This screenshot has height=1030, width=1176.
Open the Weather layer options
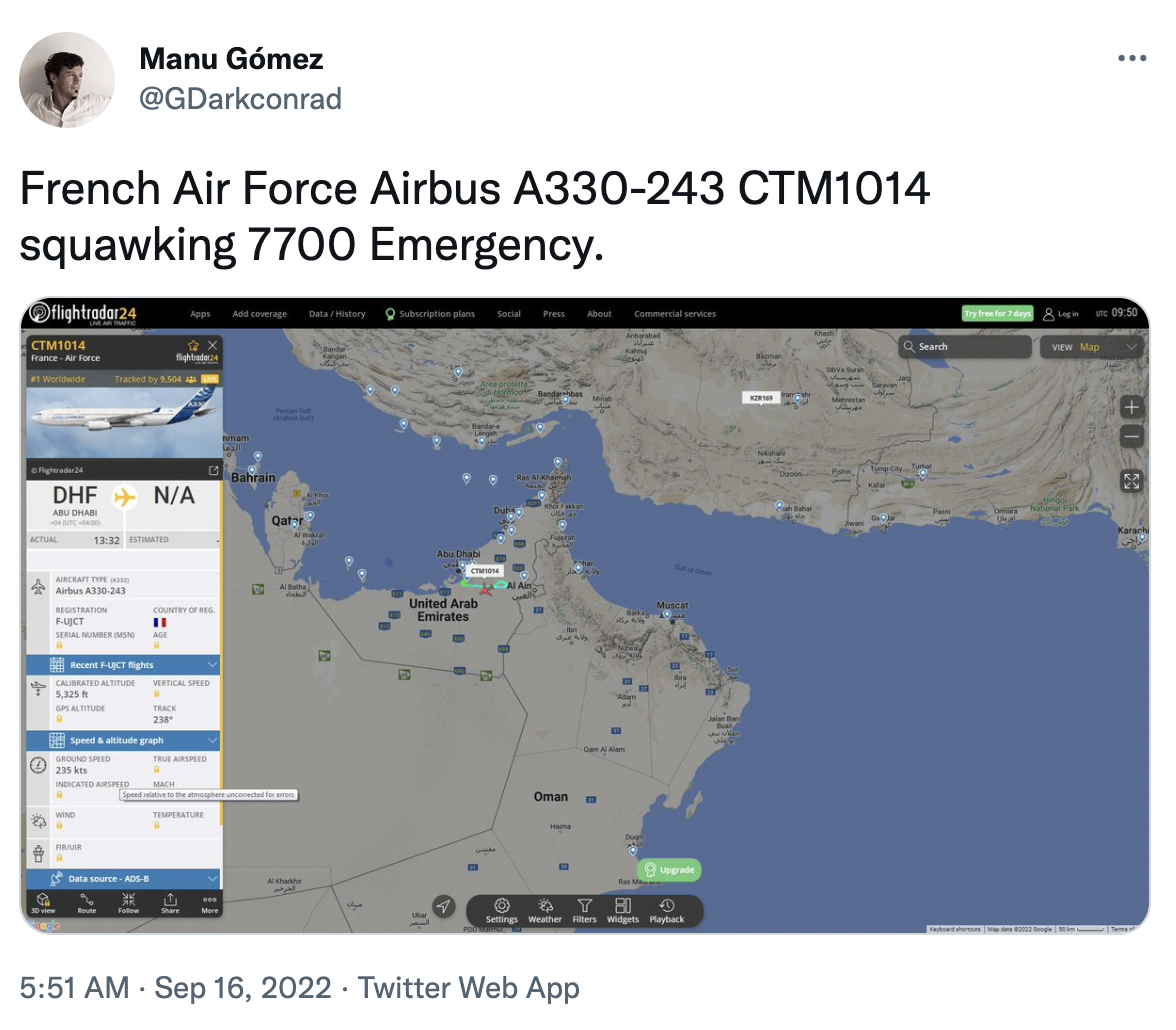click(545, 909)
